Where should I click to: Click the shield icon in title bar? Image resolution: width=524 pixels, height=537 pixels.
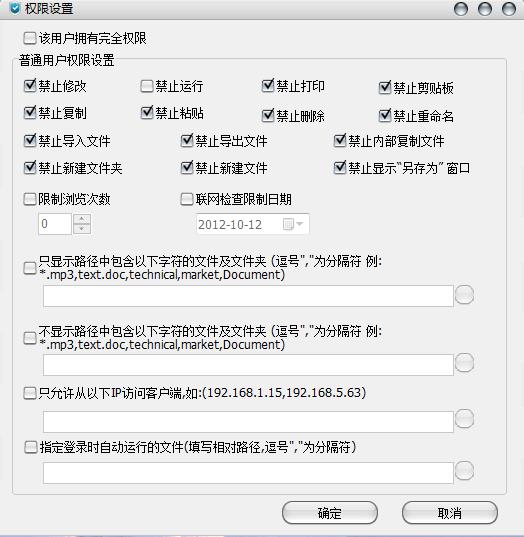tap(15, 8)
